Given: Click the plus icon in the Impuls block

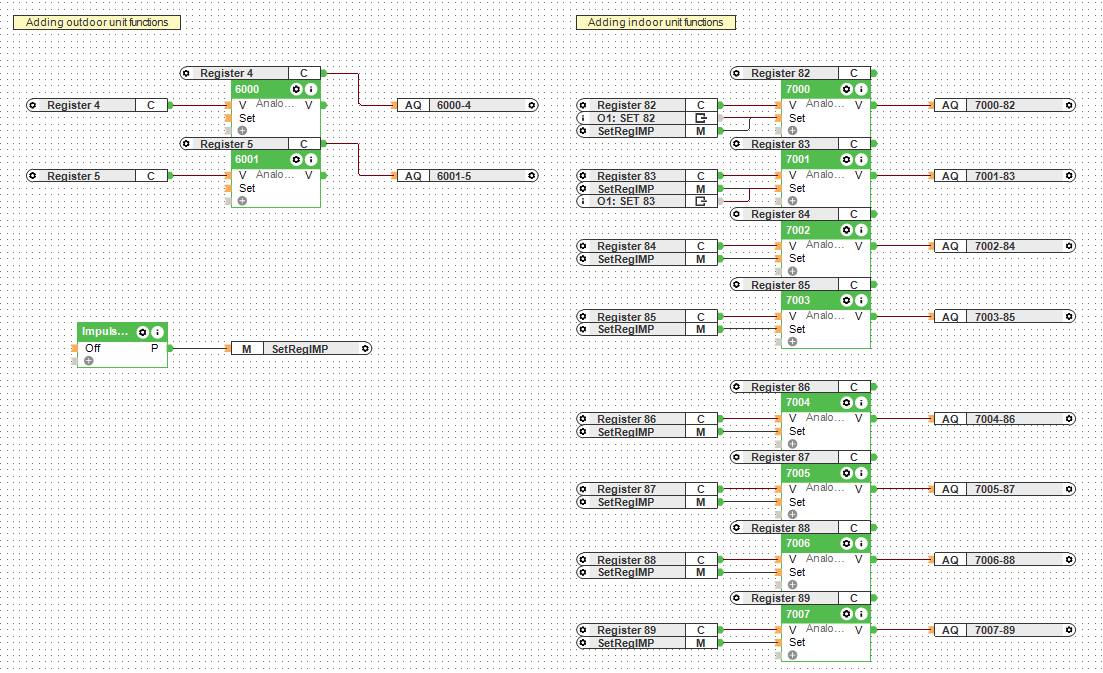Looking at the screenshot, I should (89, 361).
